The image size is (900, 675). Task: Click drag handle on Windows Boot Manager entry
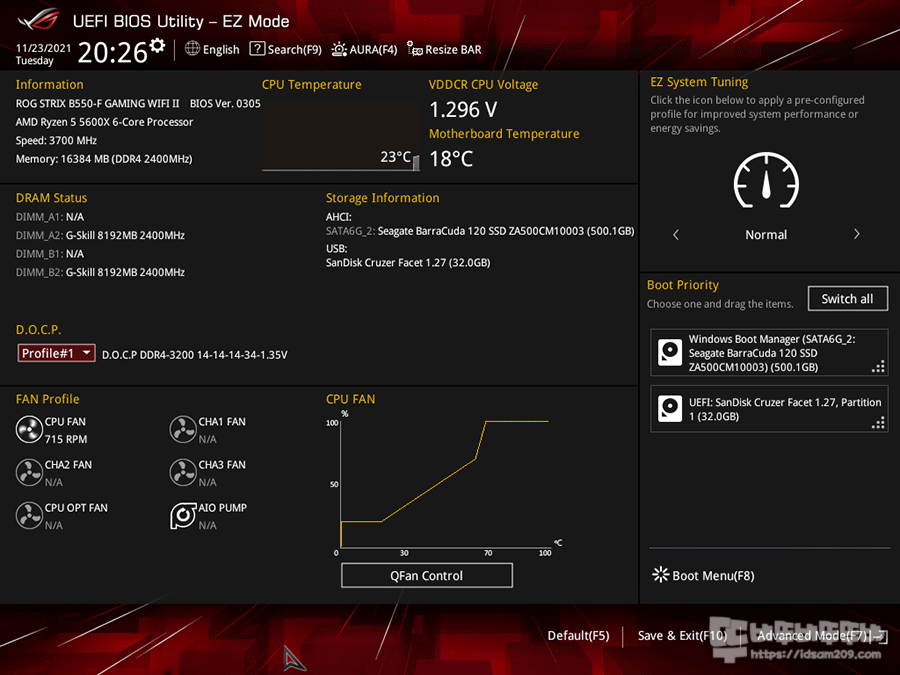[x=878, y=366]
